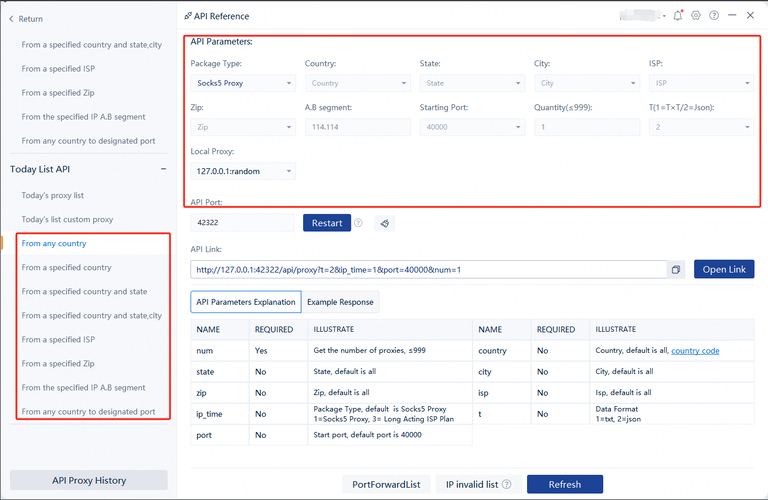Open settings via the gear icon
This screenshot has width=768, height=500.
[696, 16]
